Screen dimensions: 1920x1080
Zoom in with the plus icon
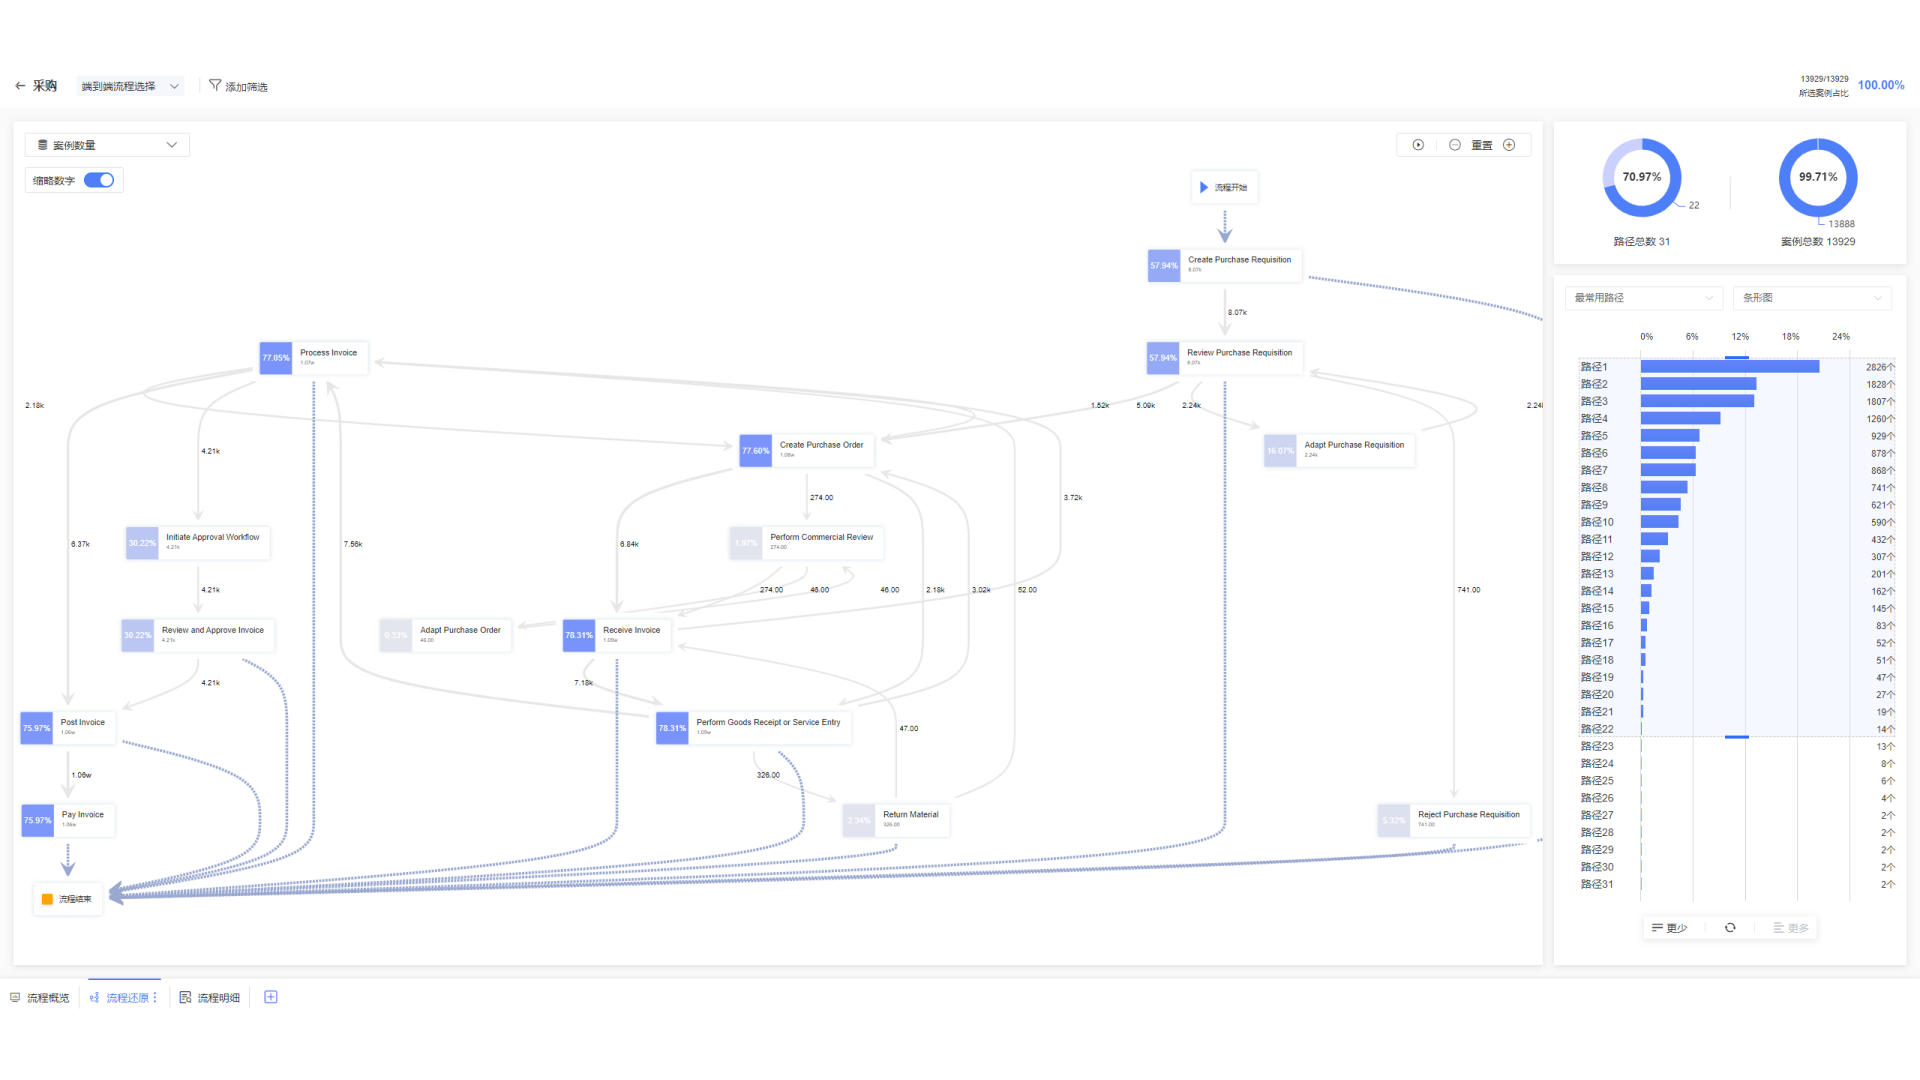coord(1509,145)
